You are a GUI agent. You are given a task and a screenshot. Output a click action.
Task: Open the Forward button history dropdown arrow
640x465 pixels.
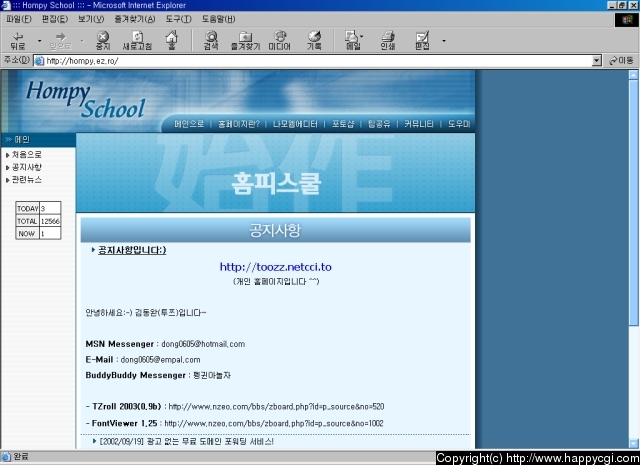[x=82, y=40]
